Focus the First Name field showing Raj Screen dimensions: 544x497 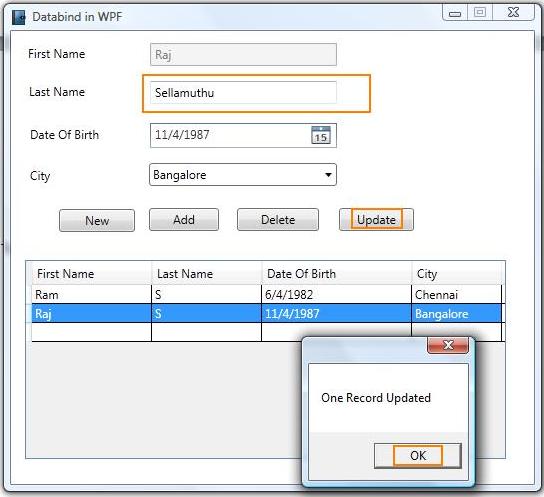coord(243,54)
